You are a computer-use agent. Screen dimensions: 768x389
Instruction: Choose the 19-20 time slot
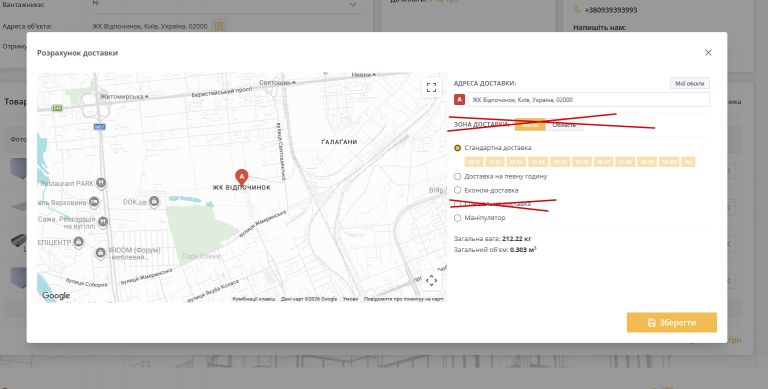(x=669, y=162)
